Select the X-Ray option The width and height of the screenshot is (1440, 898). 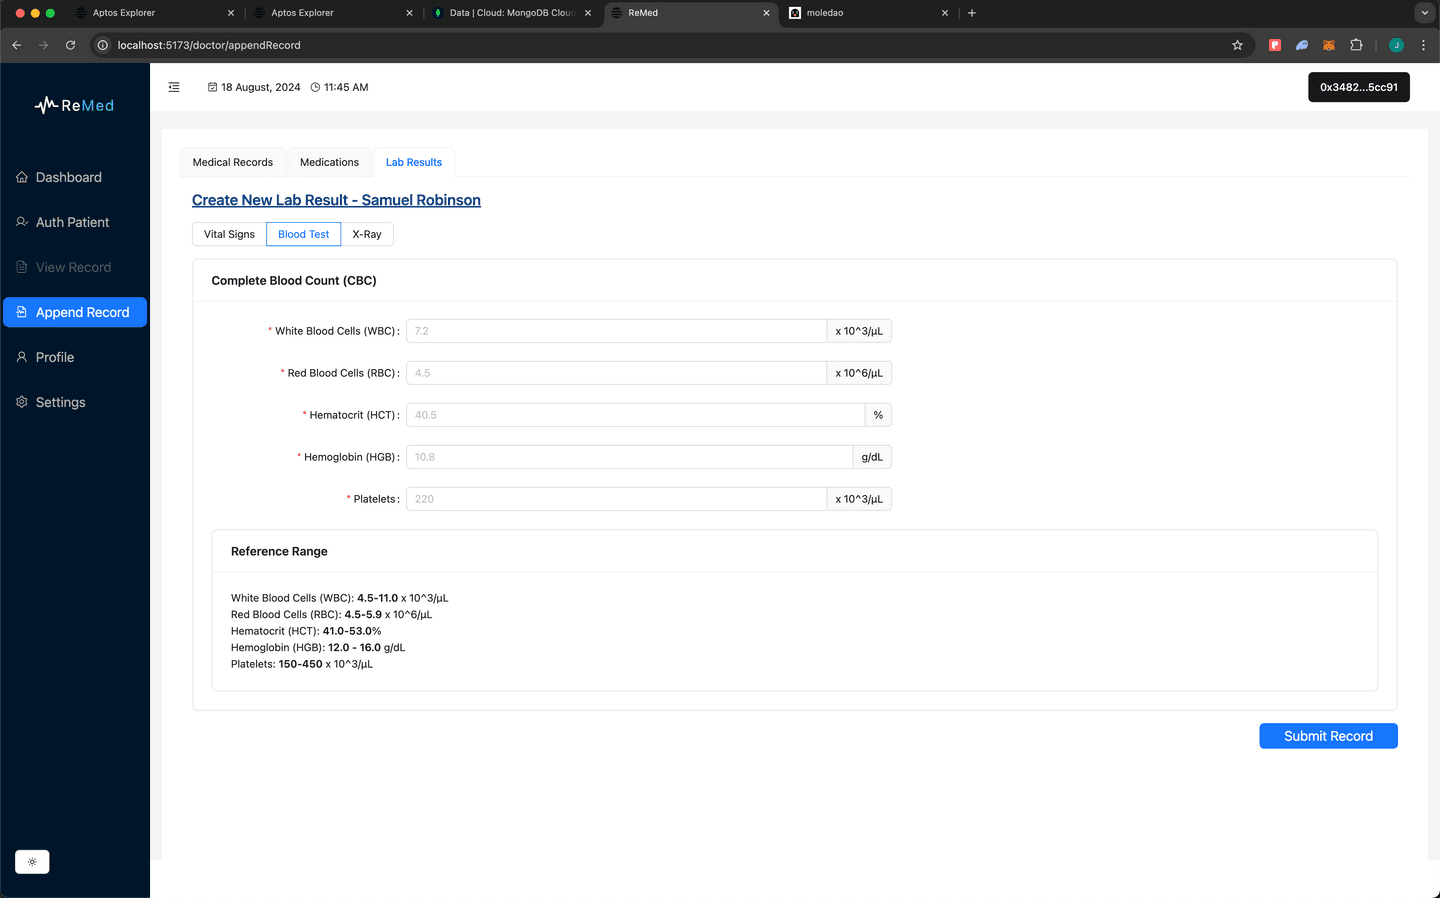[x=367, y=234]
